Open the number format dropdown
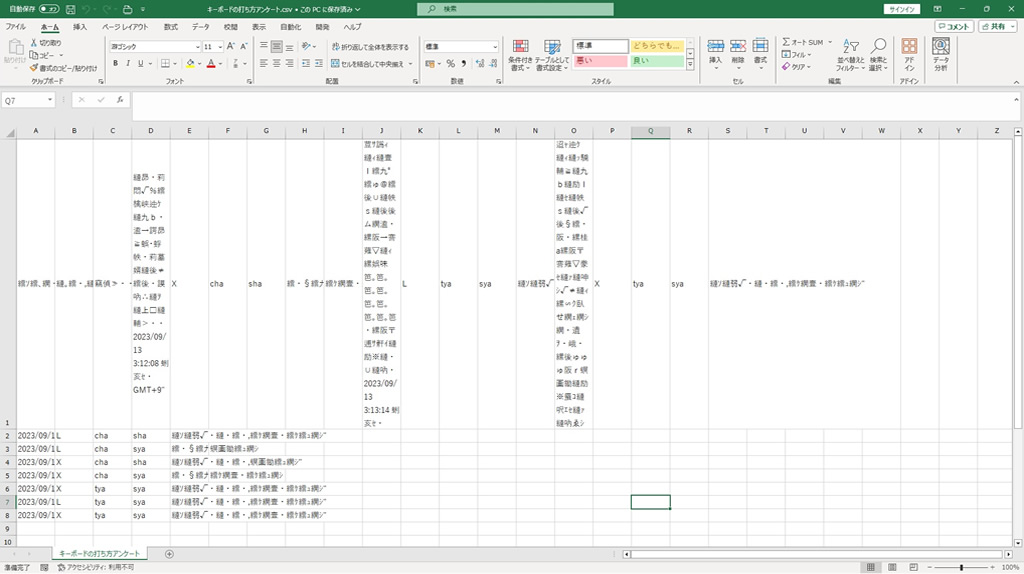The image size is (1024, 574). (494, 47)
